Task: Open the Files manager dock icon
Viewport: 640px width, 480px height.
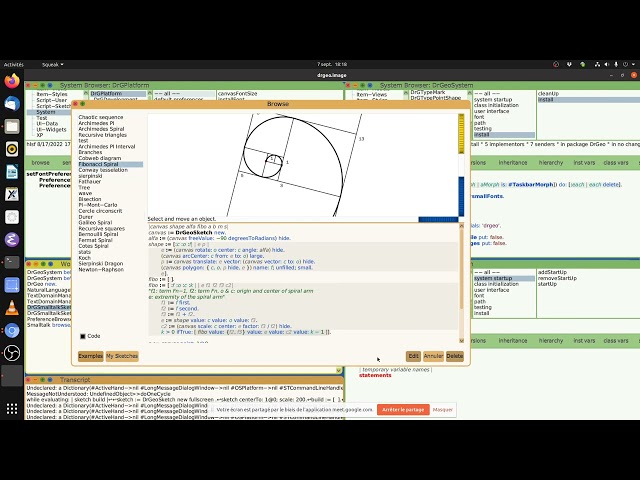Action: point(12,127)
